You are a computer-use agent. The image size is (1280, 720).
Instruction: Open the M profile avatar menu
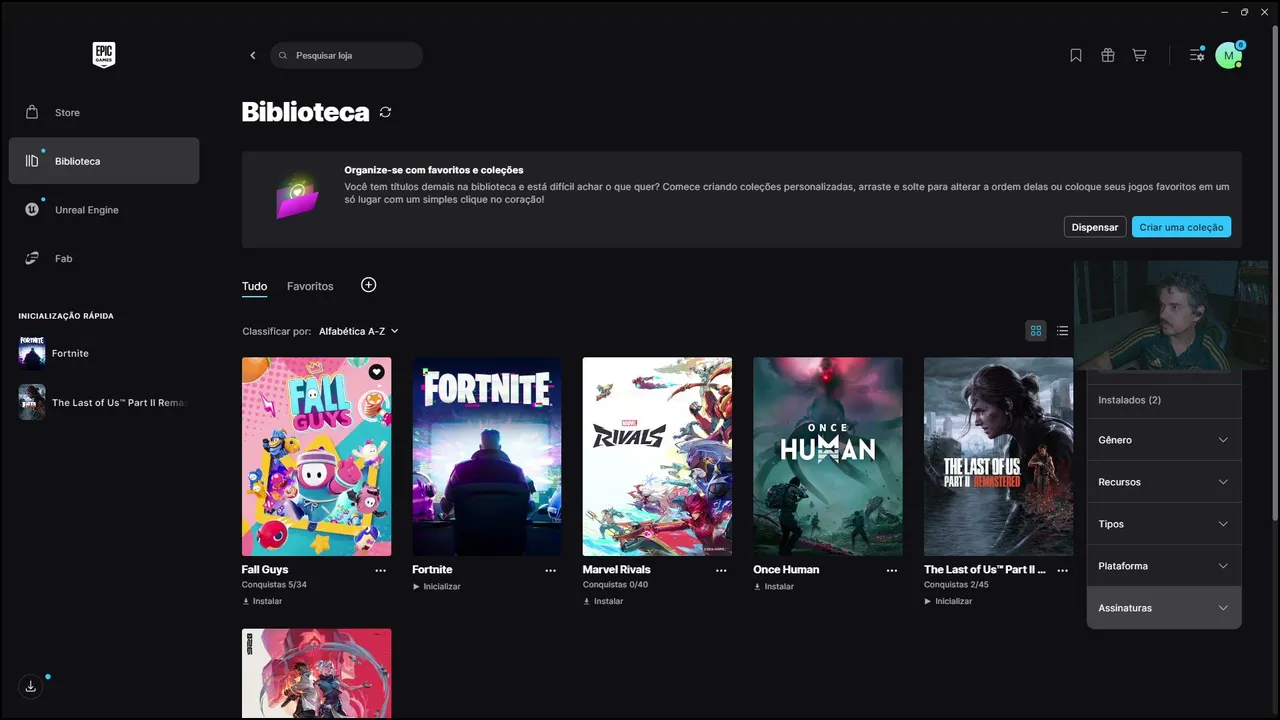[1229, 56]
